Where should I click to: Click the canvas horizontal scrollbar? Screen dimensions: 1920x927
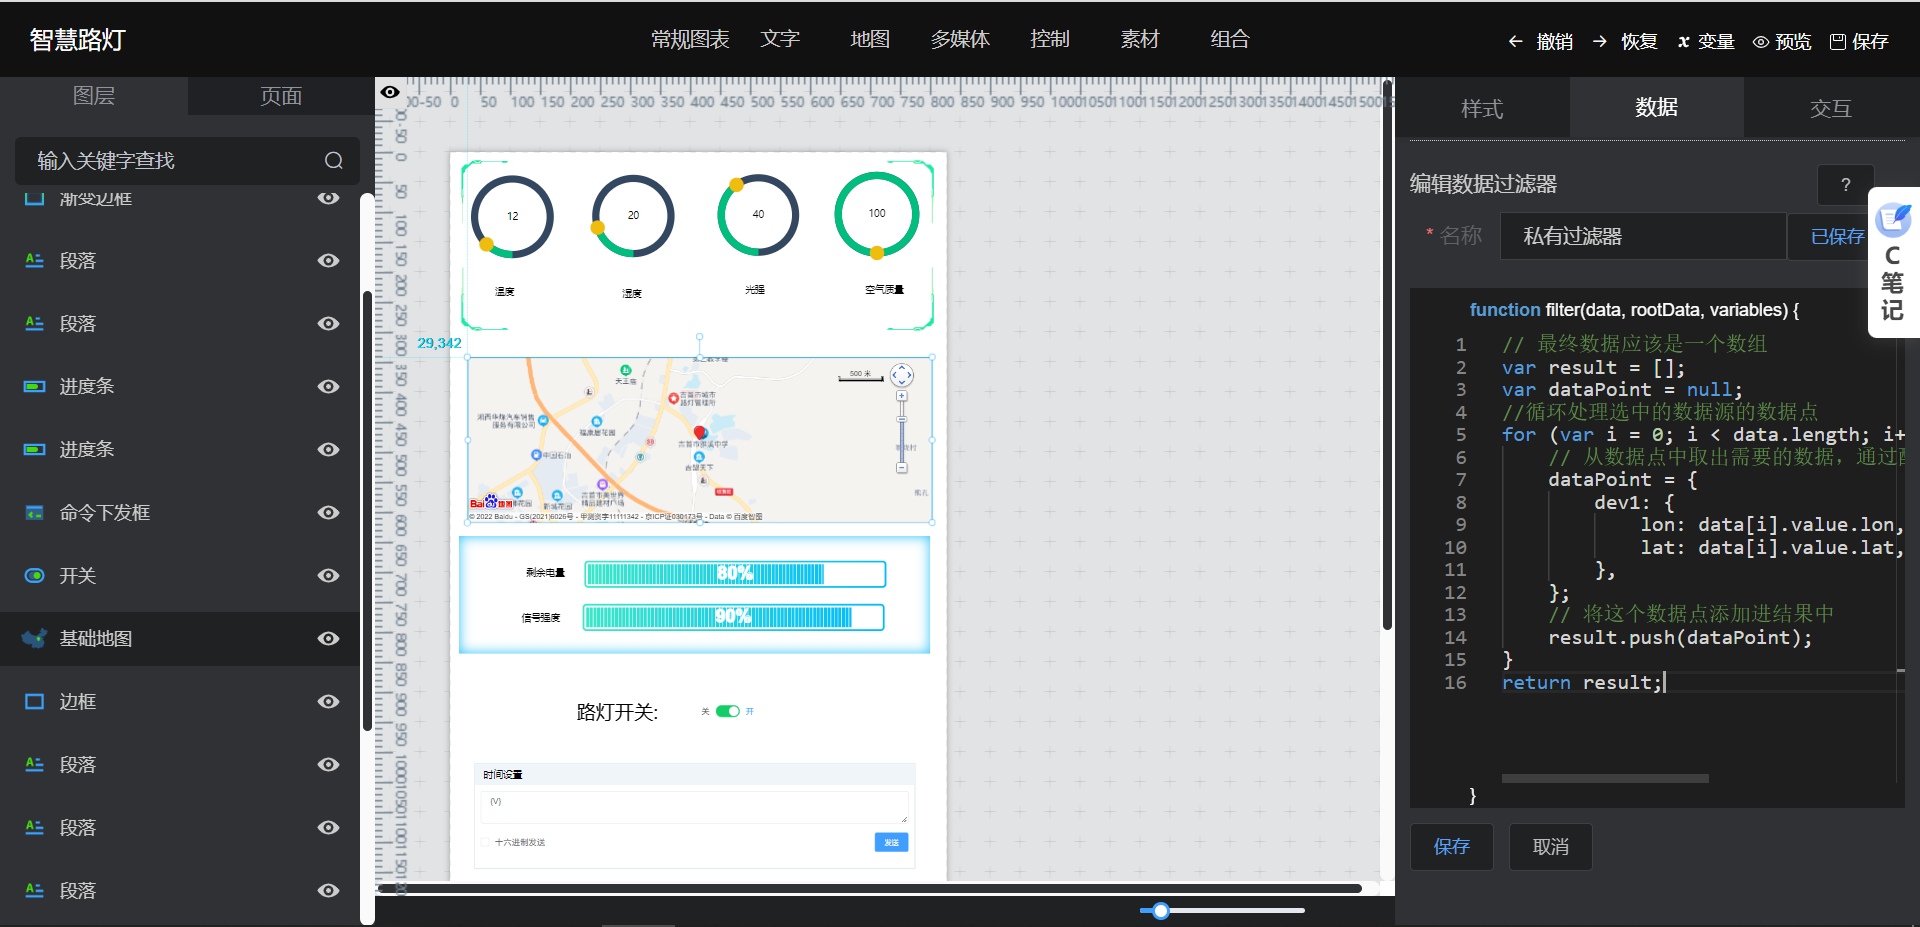coord(868,888)
